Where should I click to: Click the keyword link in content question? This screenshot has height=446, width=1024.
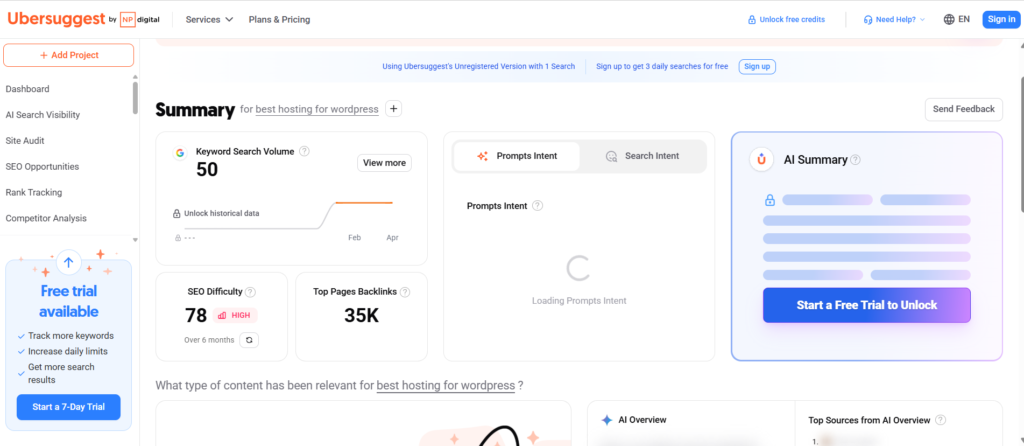(446, 385)
